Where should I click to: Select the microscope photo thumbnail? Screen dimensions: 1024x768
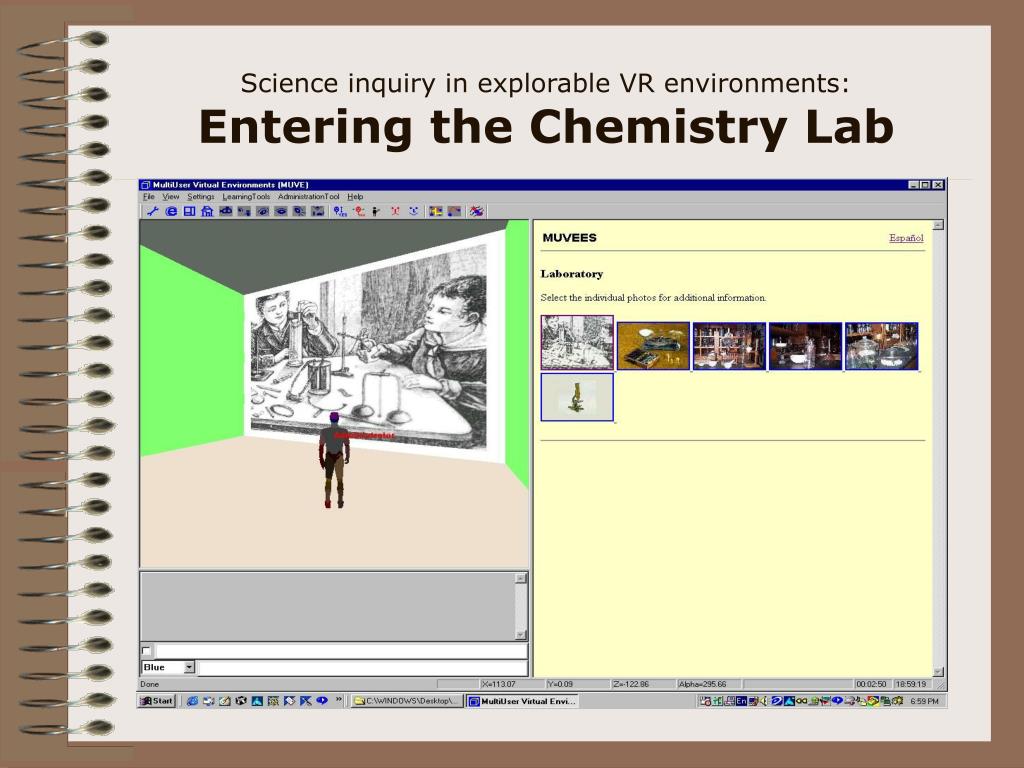click(x=577, y=397)
